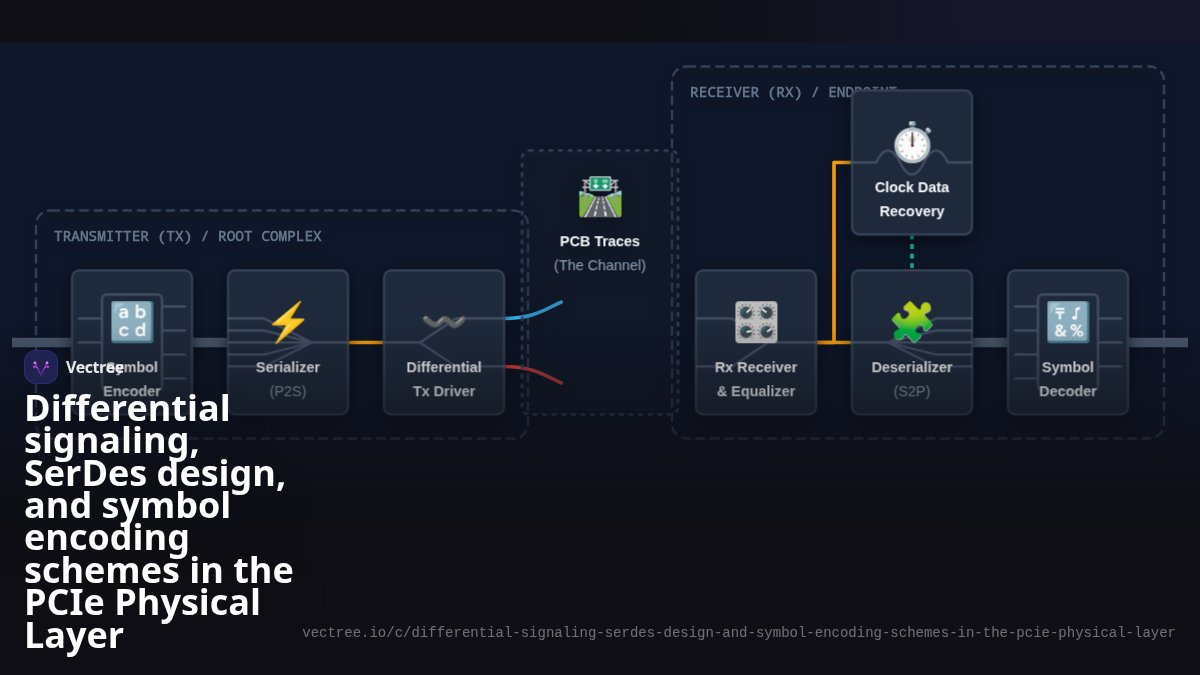Select the Clock Data Recovery label text
This screenshot has width=1200, height=675.
click(x=912, y=199)
